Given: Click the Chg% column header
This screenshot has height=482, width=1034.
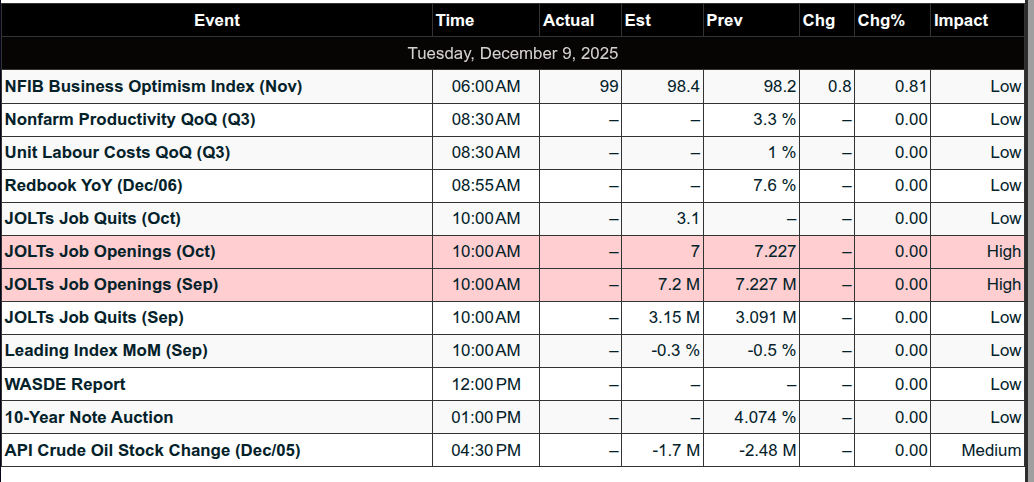Looking at the screenshot, I should click(x=881, y=20).
